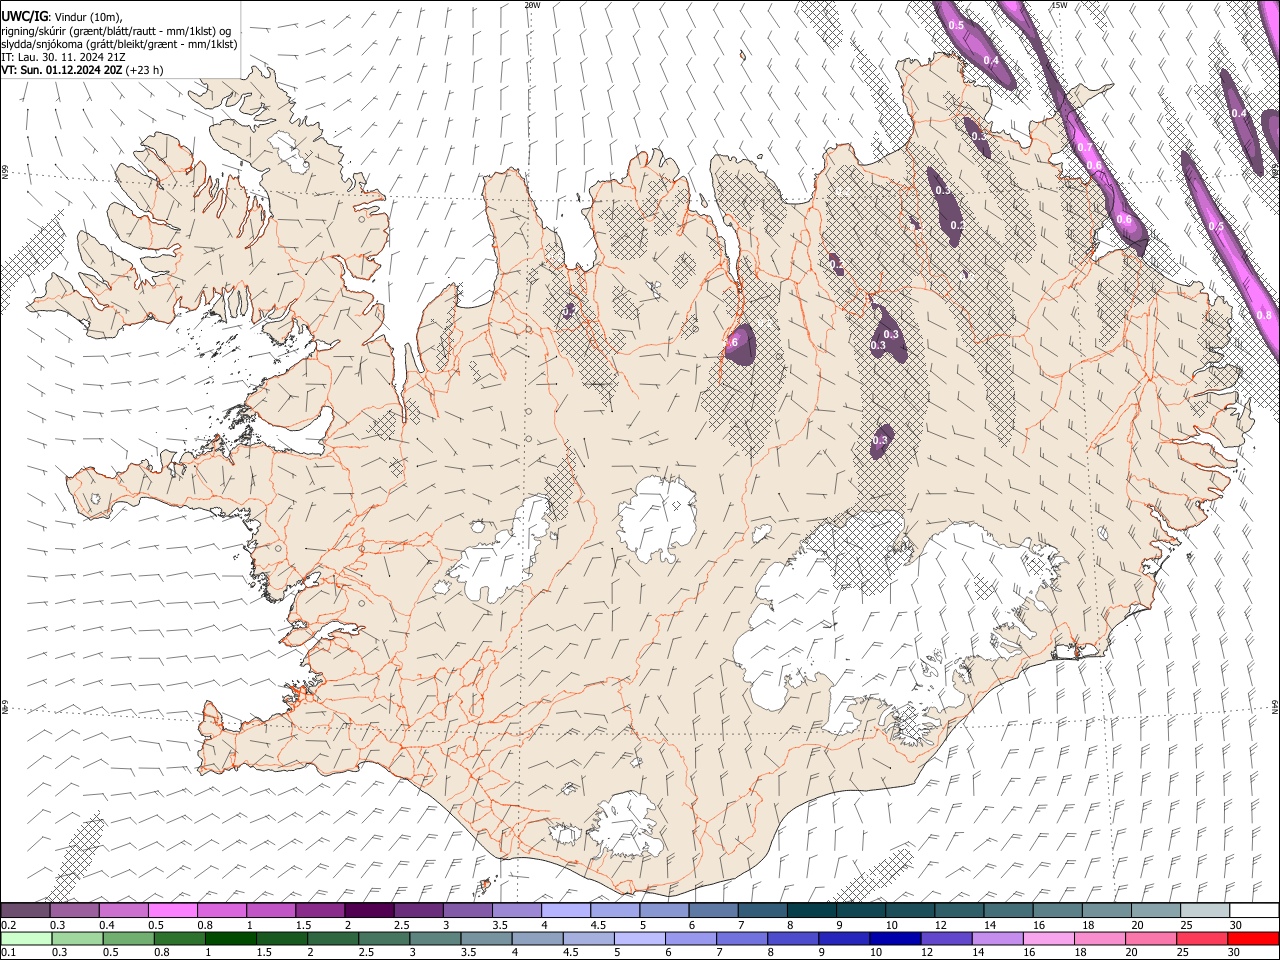Click the dark teal 8 mm snow swatch
The image size is (1280, 960).
811,910
